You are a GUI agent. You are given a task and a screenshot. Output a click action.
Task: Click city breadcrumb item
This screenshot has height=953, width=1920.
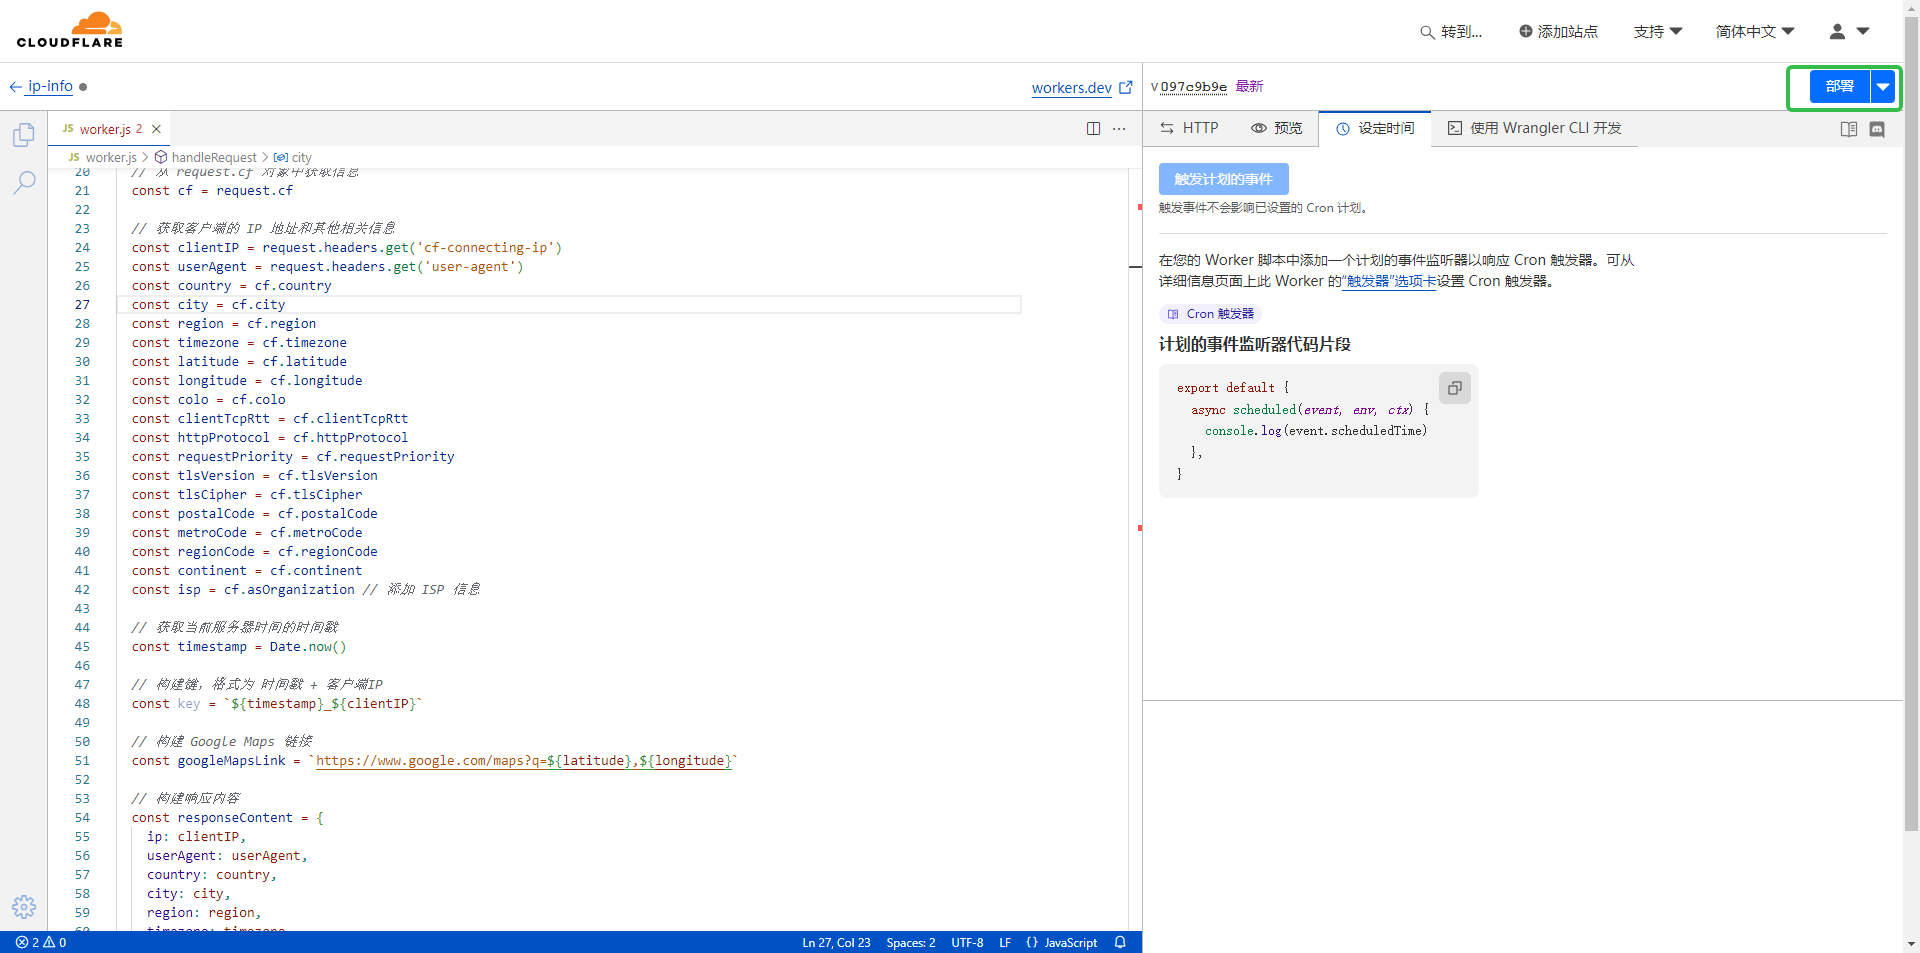tap(293, 157)
